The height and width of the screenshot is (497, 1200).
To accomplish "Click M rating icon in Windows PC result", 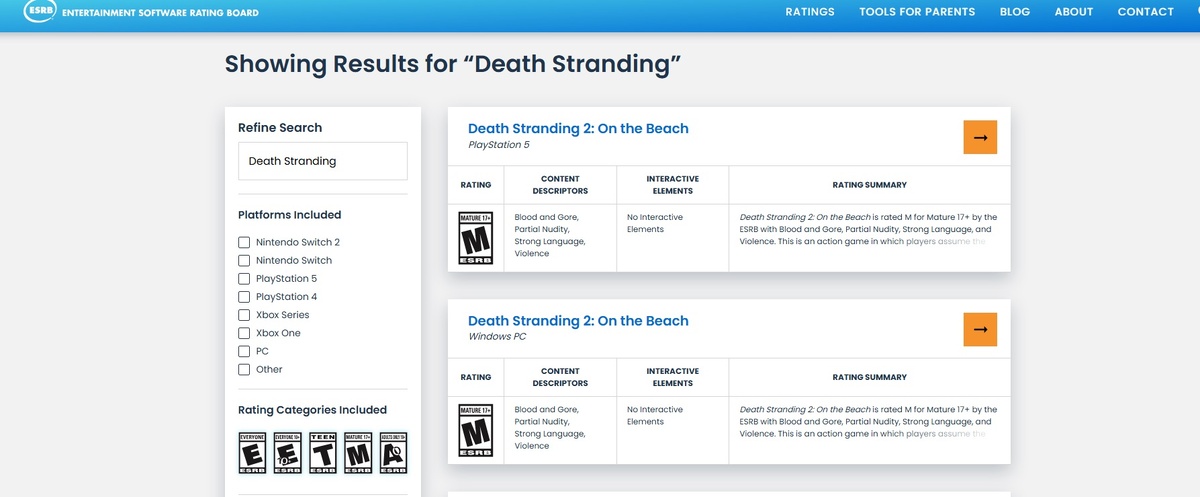I will tap(476, 431).
